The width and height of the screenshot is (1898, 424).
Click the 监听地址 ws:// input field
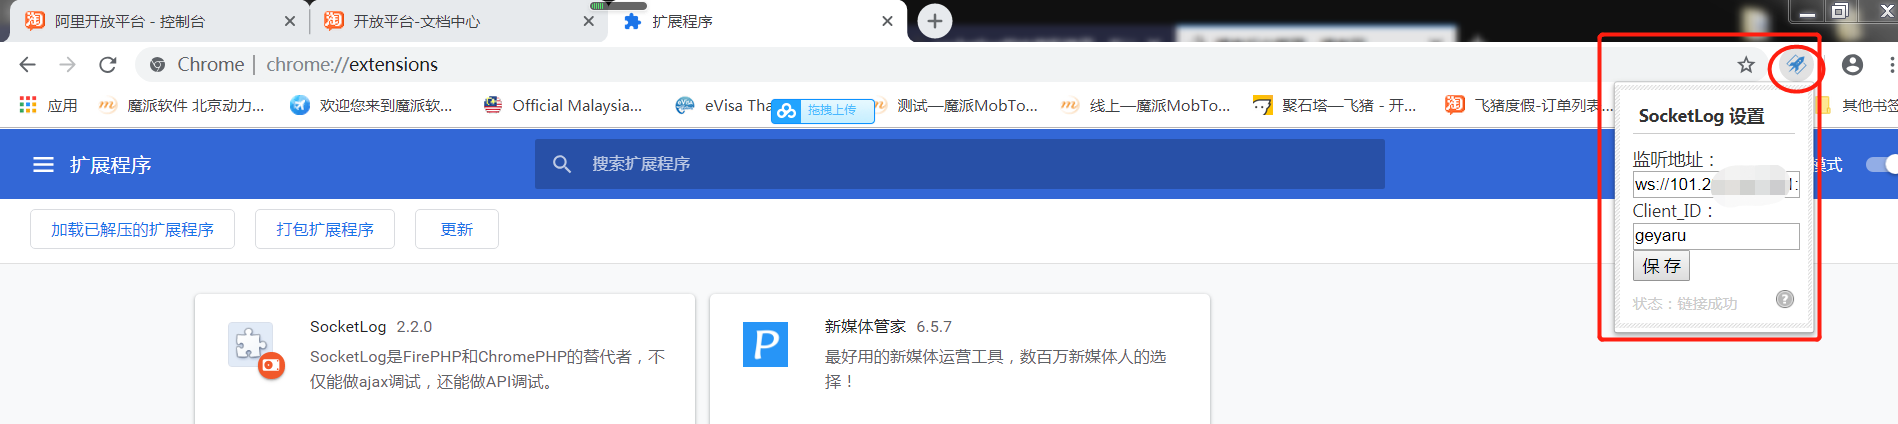tap(1716, 184)
